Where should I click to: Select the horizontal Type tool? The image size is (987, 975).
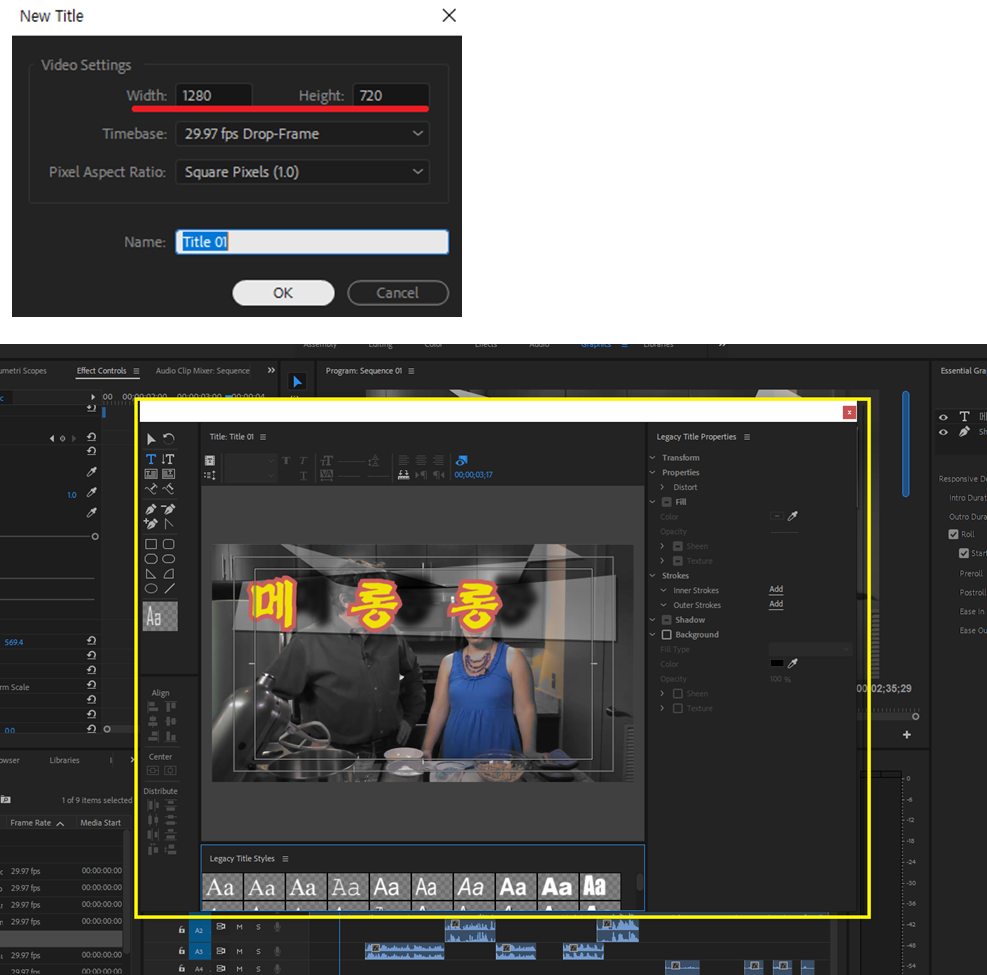pyautogui.click(x=151, y=459)
